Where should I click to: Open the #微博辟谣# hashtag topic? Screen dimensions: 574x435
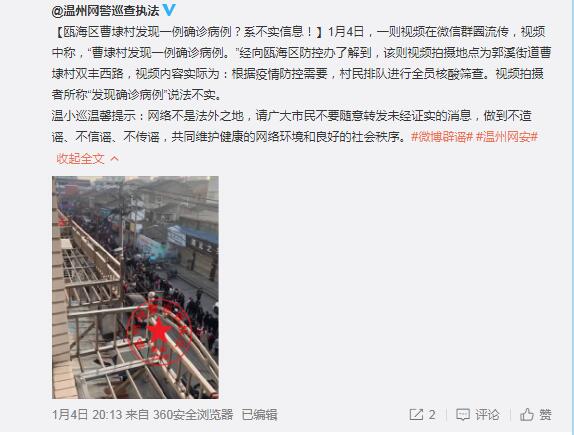coord(442,137)
